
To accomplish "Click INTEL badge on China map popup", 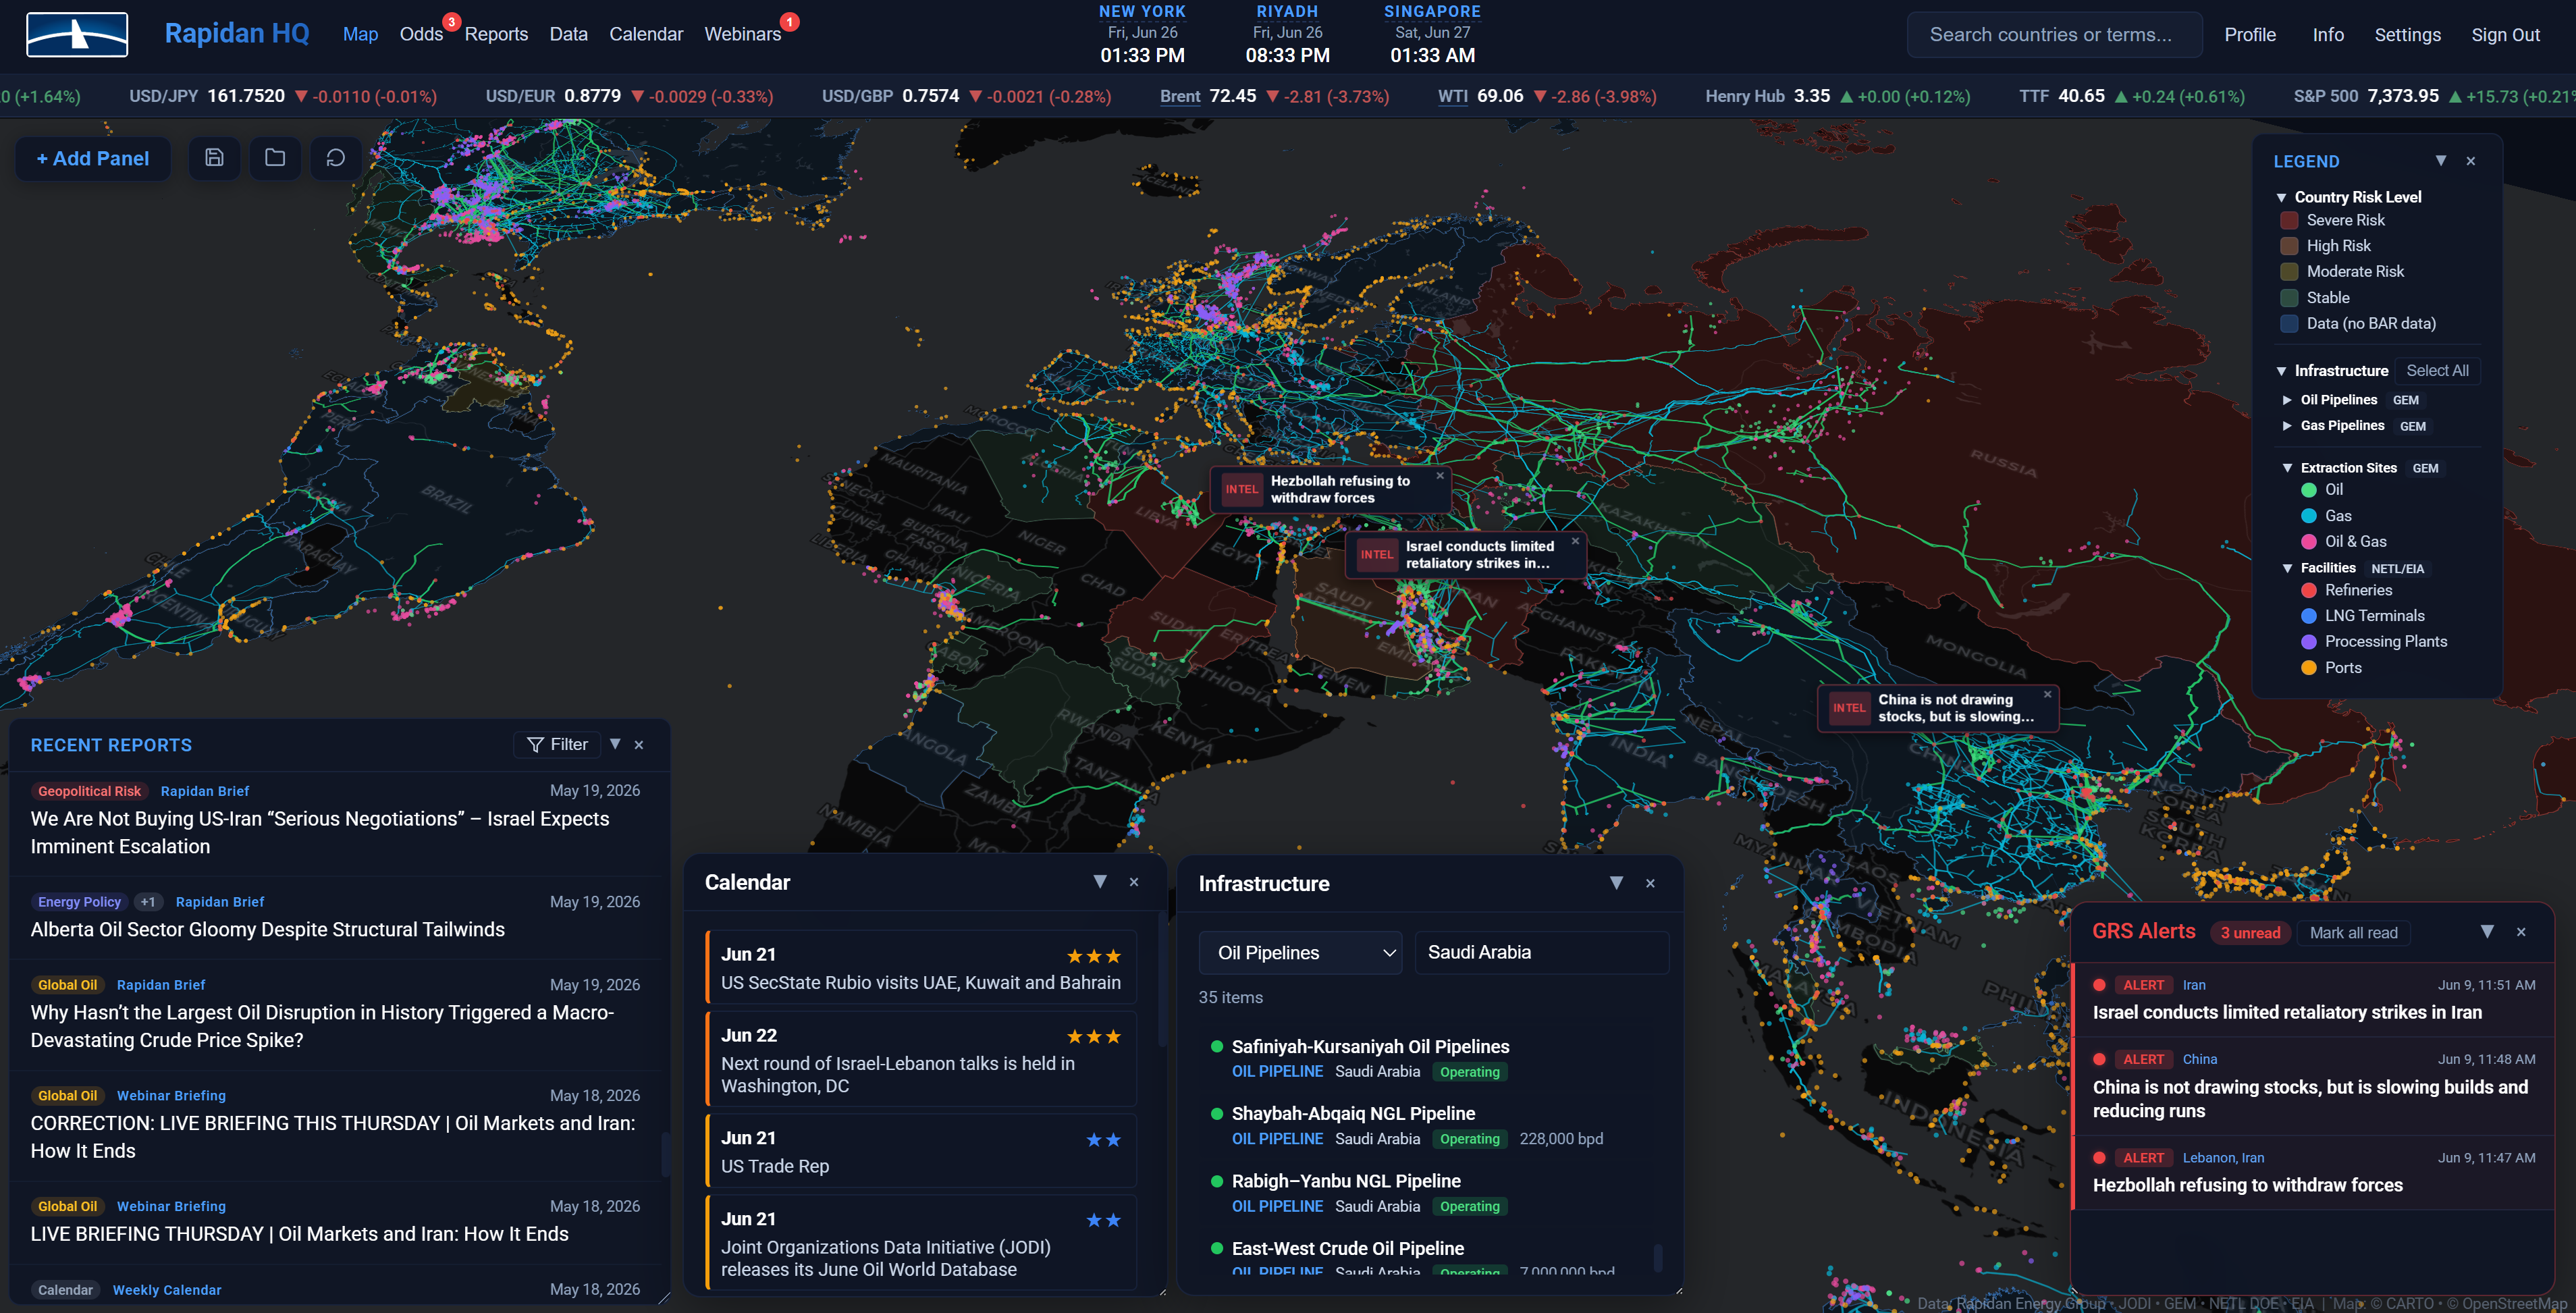I will (1849, 708).
